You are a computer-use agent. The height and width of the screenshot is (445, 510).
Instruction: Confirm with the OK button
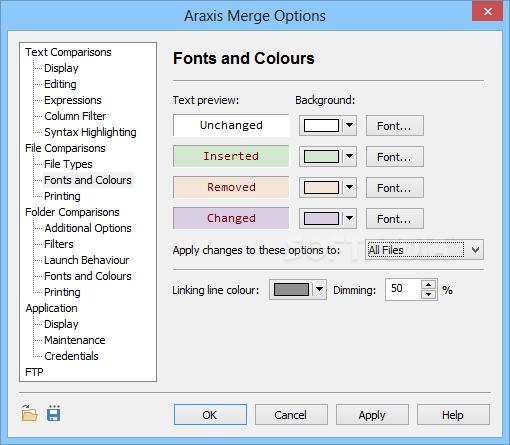(x=210, y=415)
